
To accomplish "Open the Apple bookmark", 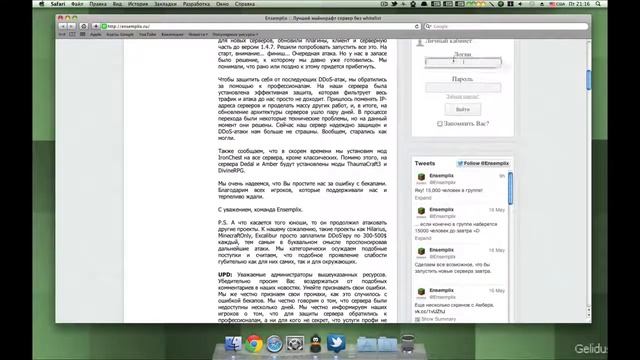I will [x=96, y=35].
